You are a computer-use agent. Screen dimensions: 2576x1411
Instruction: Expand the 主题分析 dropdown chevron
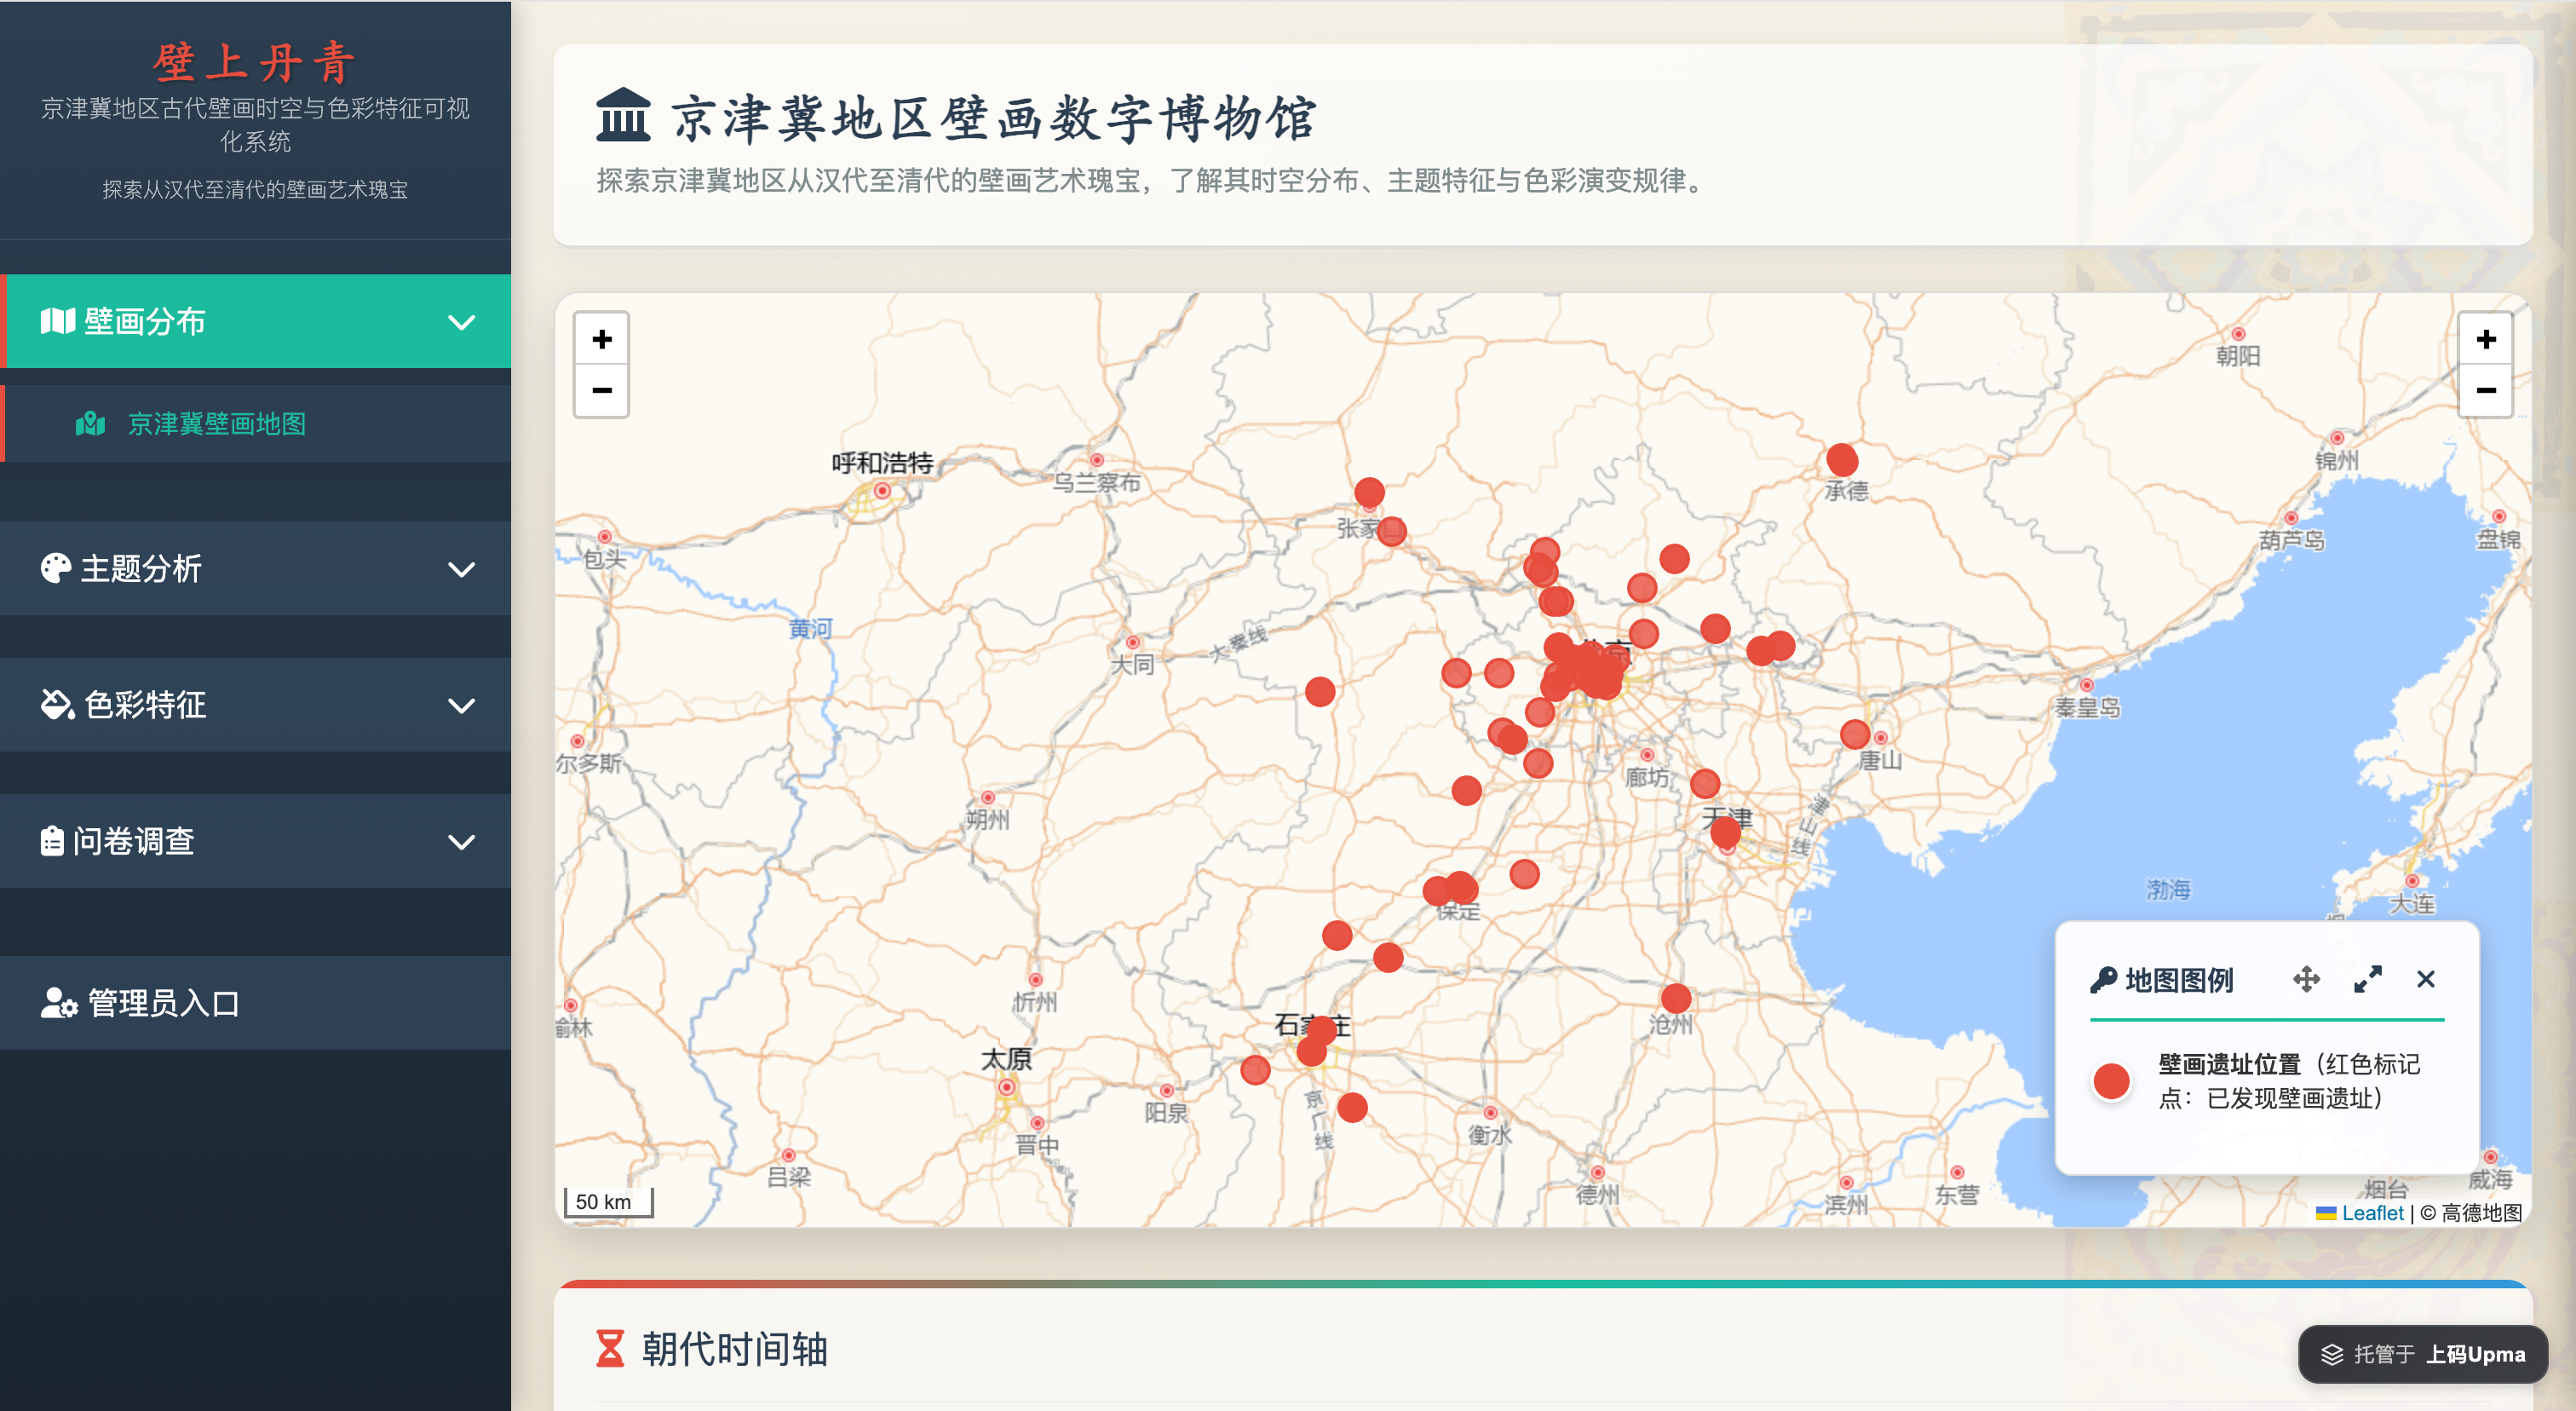pyautogui.click(x=462, y=568)
